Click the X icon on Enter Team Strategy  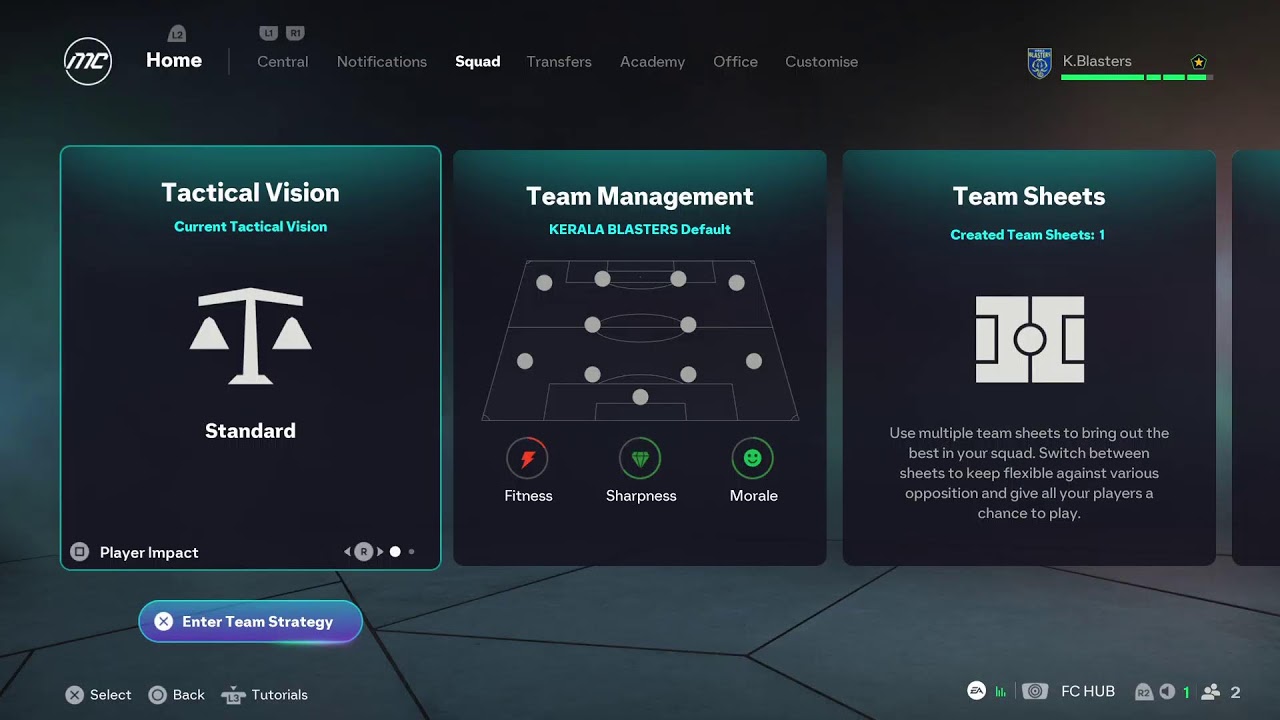(x=164, y=622)
